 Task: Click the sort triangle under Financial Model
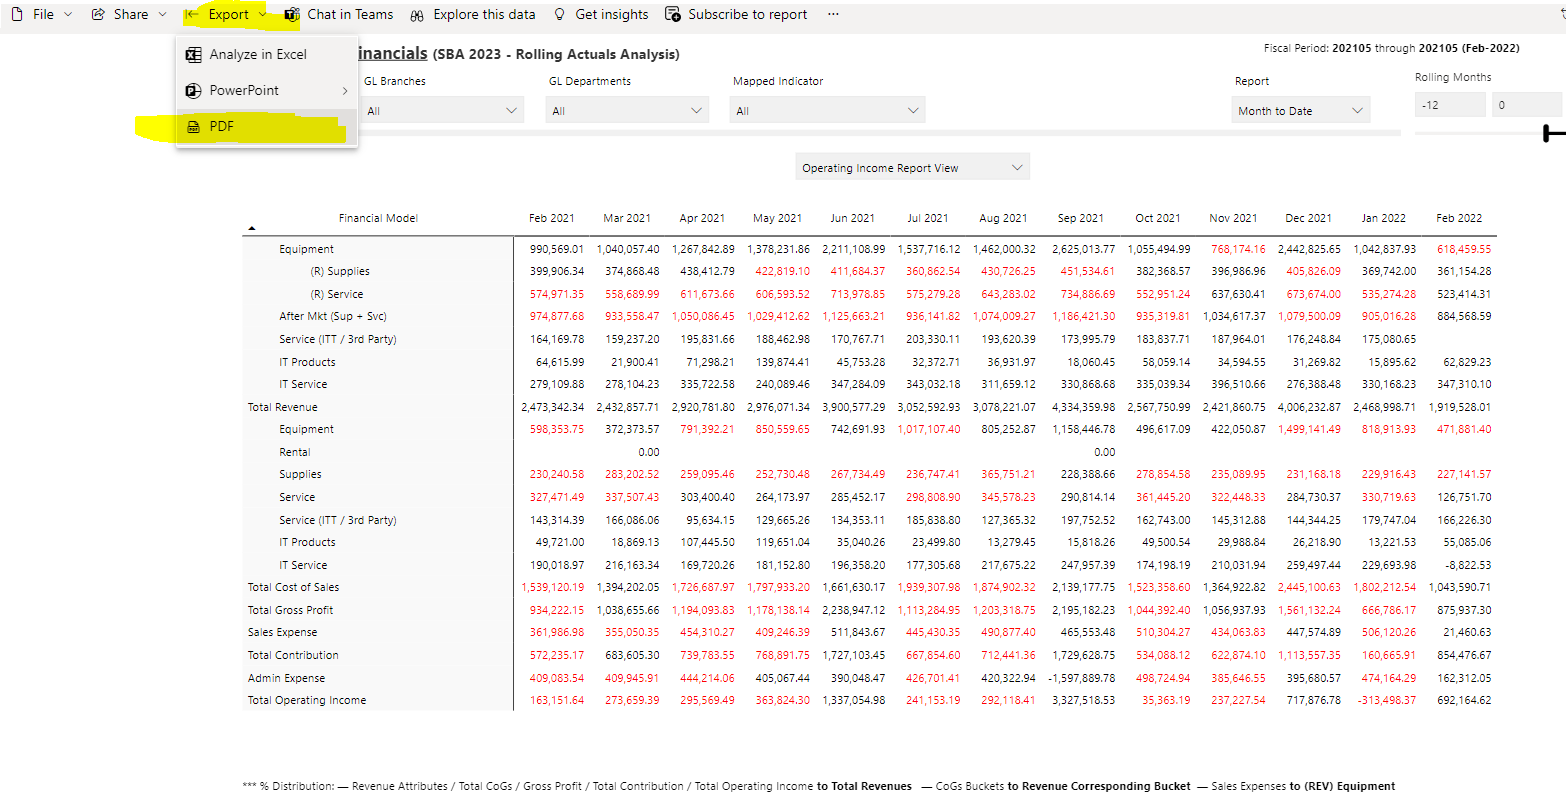coord(252,229)
